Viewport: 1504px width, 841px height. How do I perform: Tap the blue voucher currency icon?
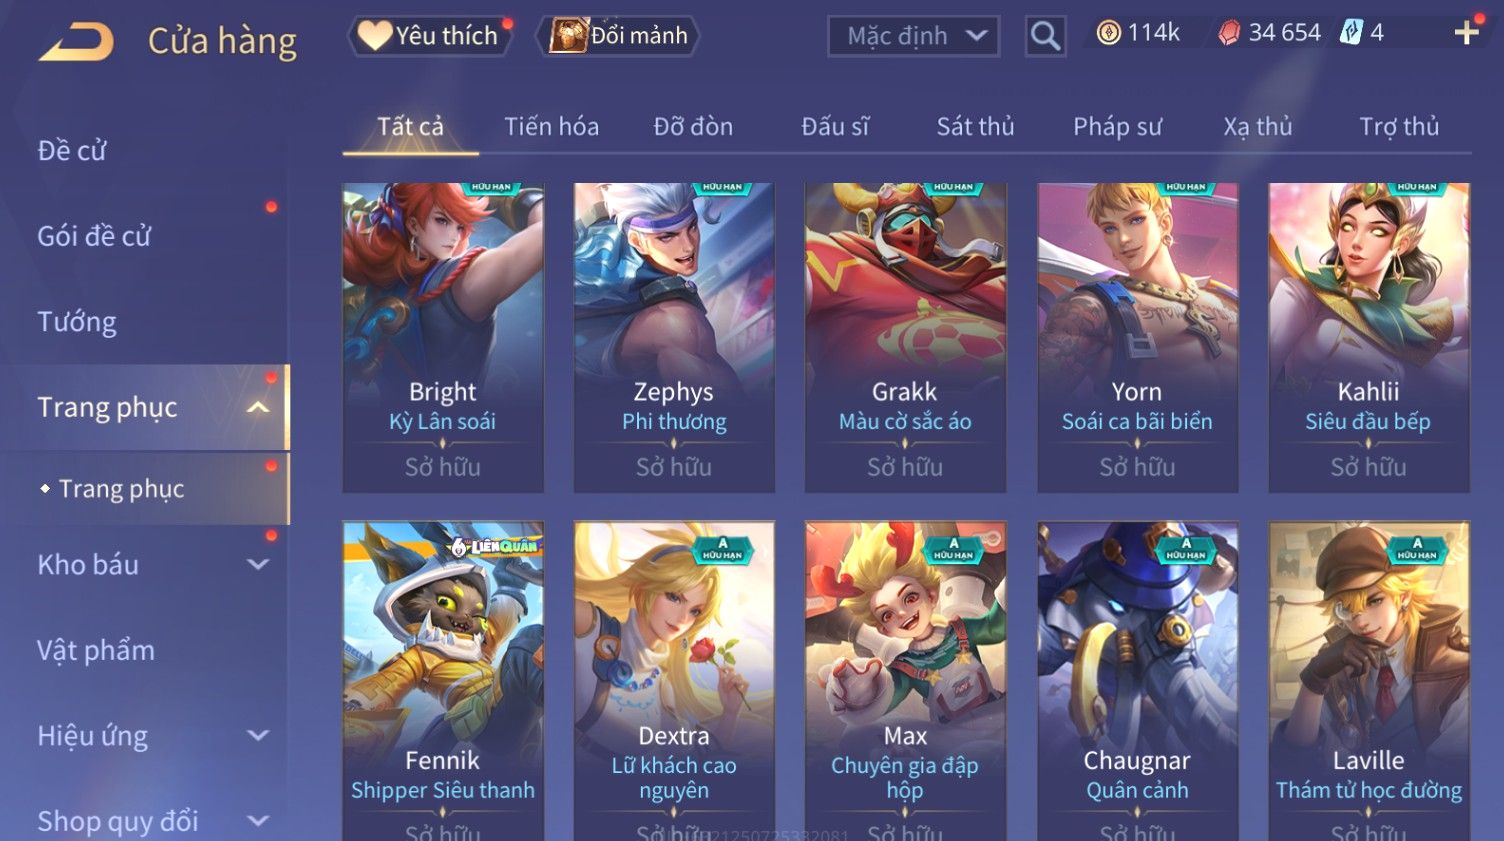[x=1351, y=33]
